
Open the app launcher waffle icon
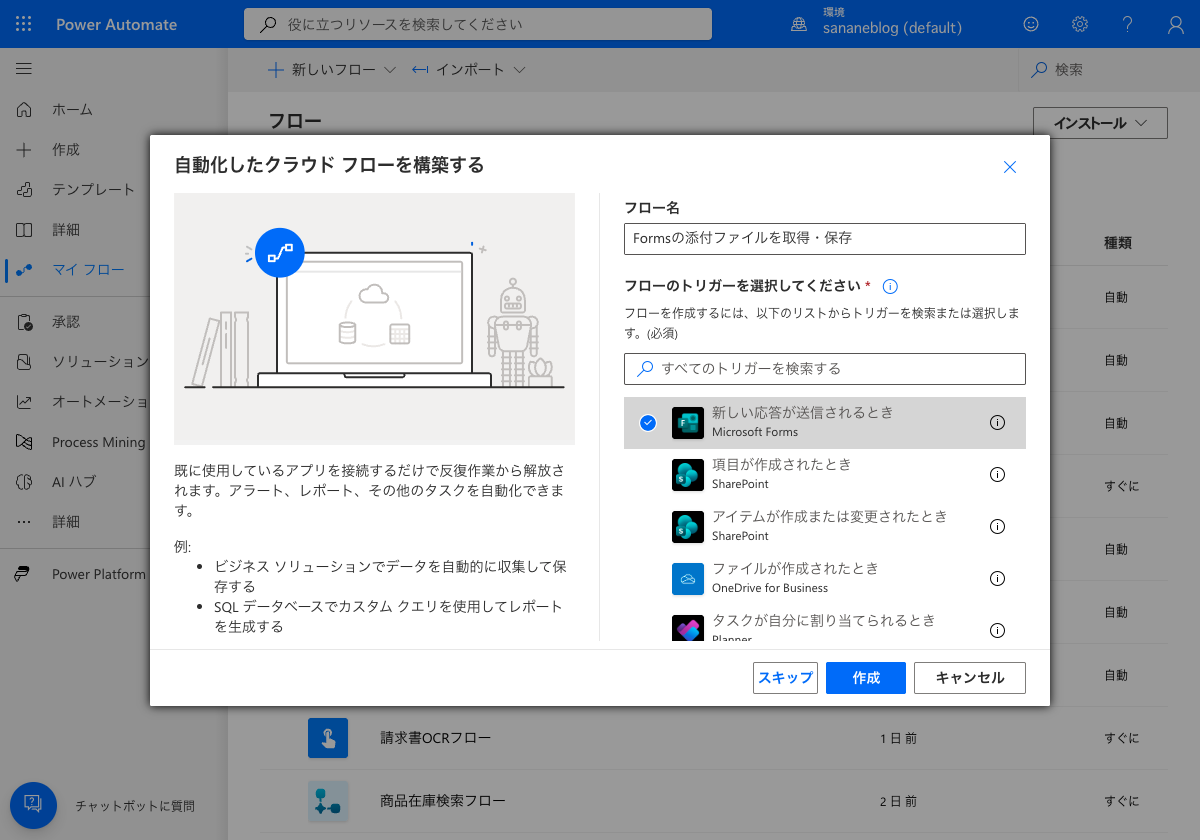tap(24, 24)
